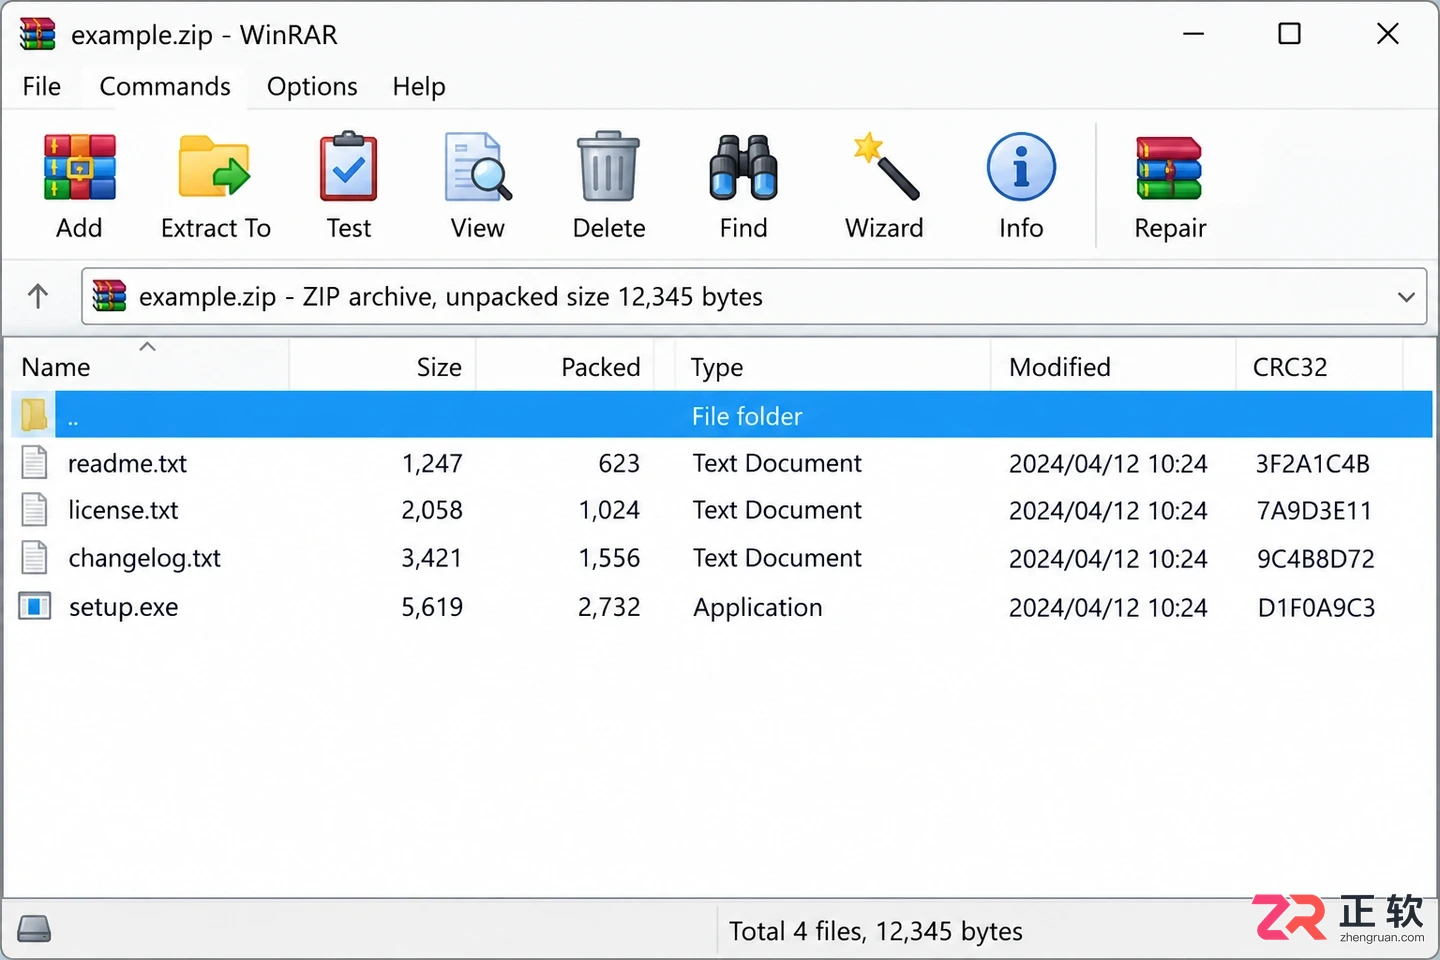The height and width of the screenshot is (960, 1440).
Task: Click the archive path address field
Action: (754, 297)
